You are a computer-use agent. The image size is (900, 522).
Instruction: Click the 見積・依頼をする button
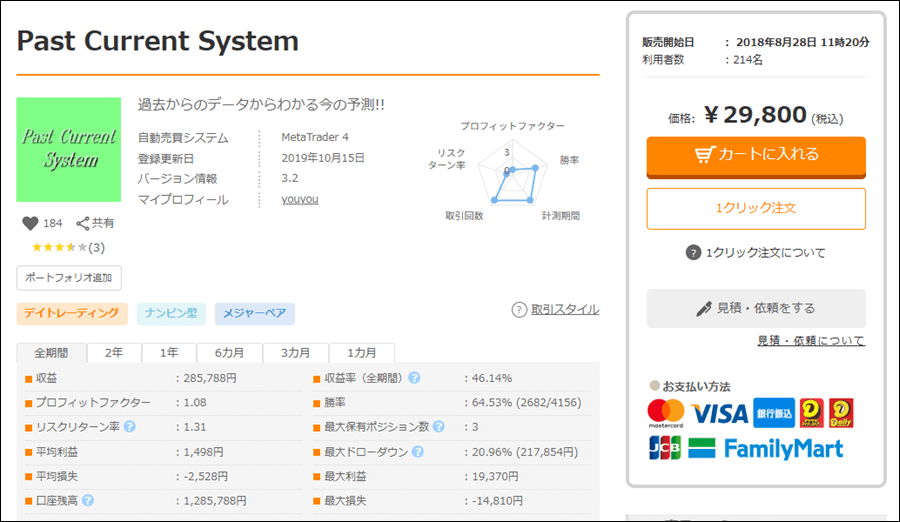point(756,308)
